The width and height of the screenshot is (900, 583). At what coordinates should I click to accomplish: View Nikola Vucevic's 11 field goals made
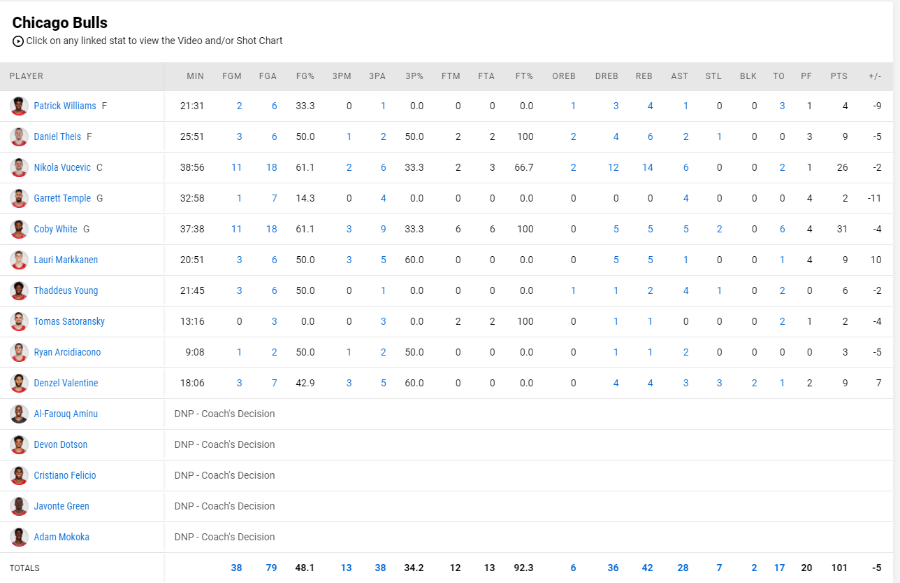pyautogui.click(x=236, y=168)
